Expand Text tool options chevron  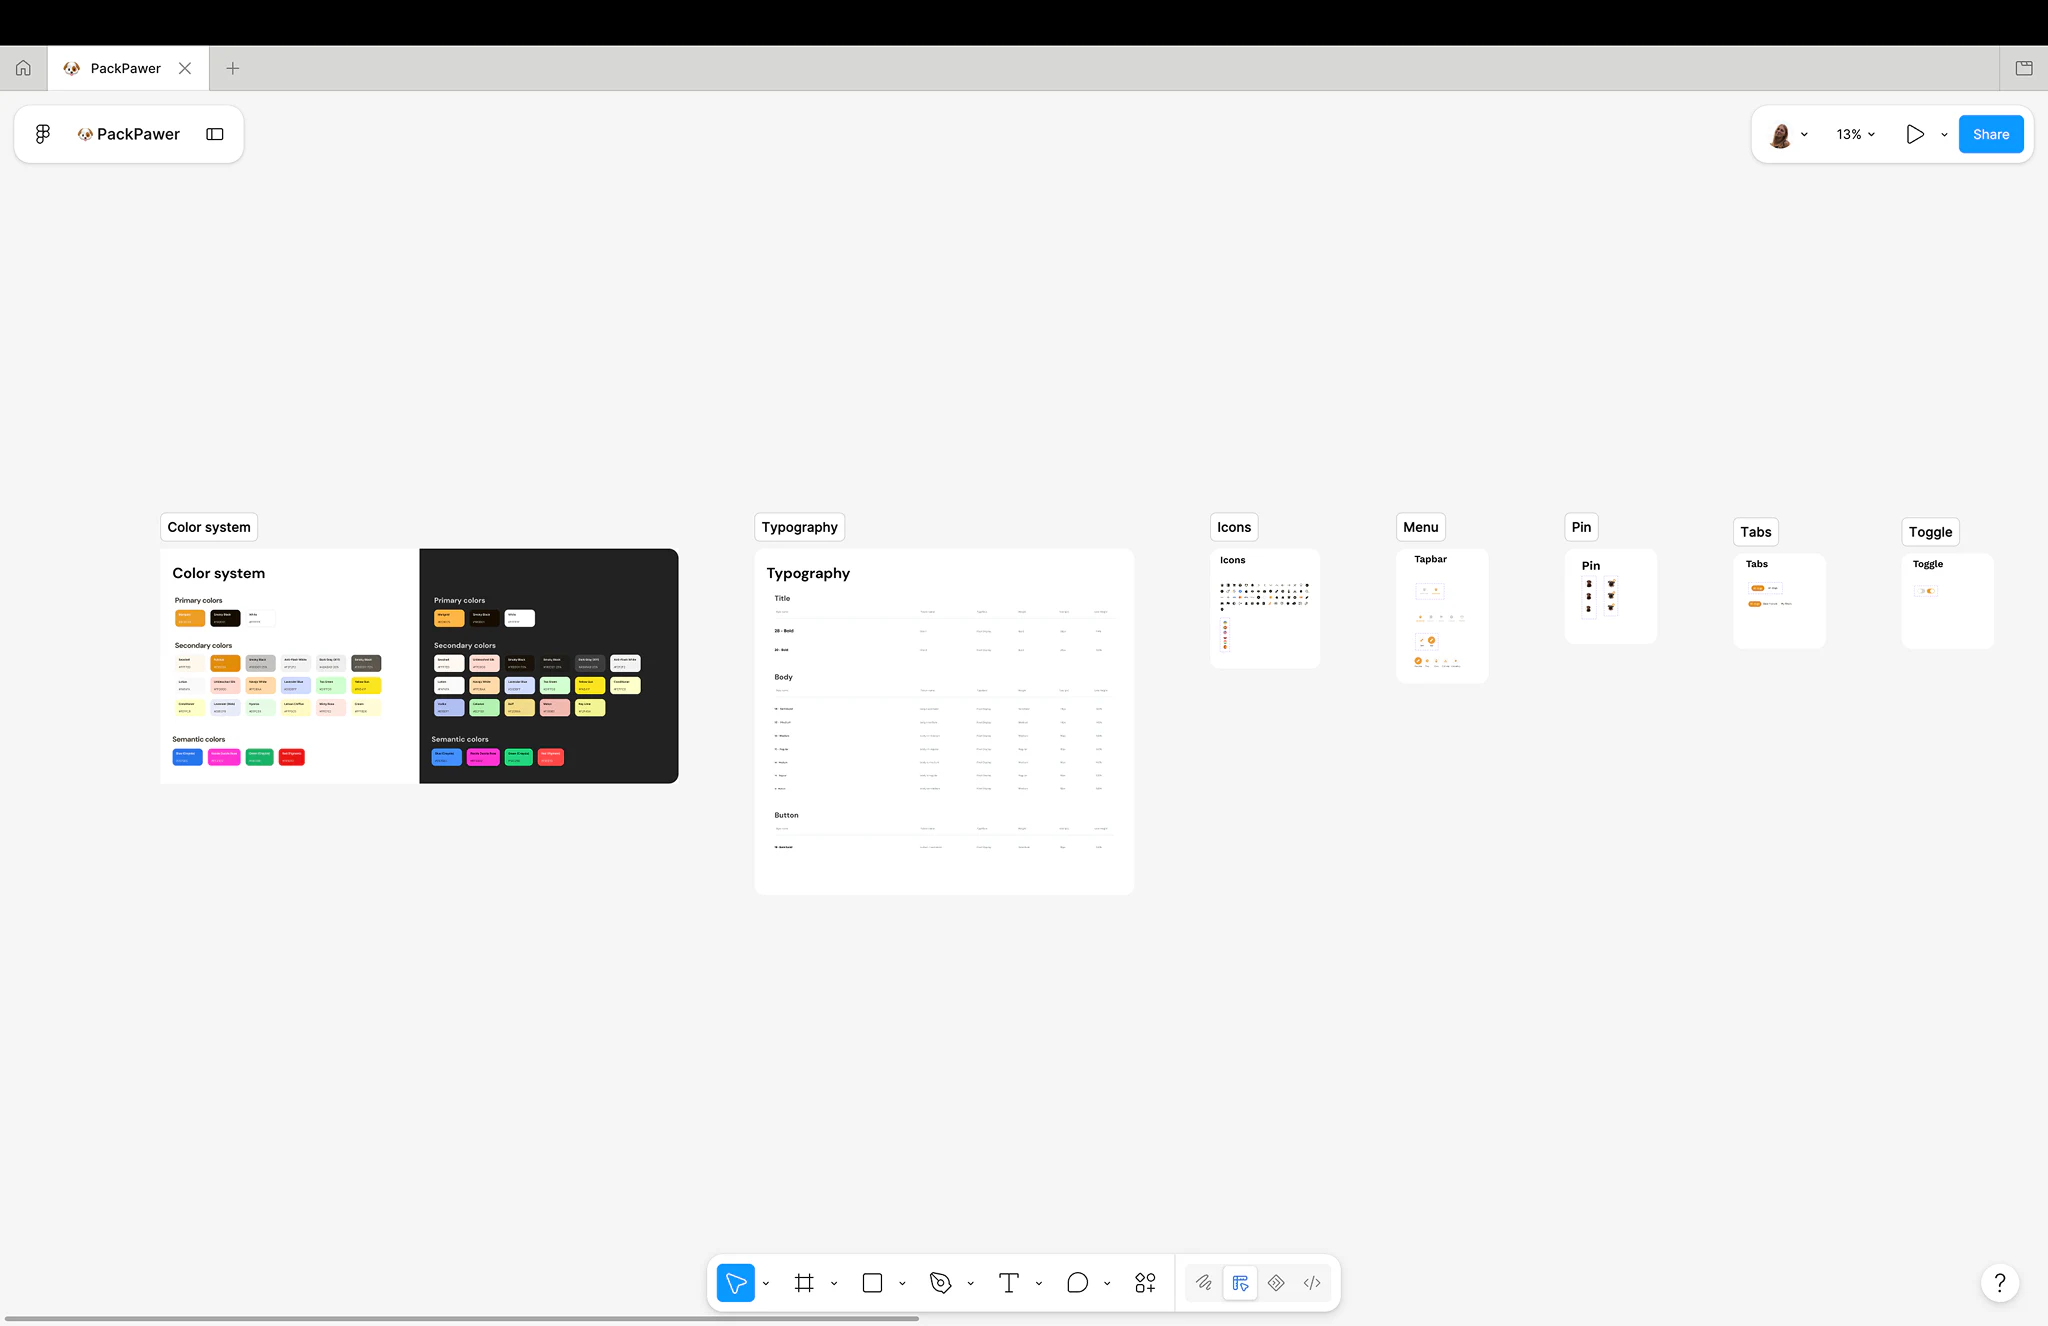pos(1039,1283)
